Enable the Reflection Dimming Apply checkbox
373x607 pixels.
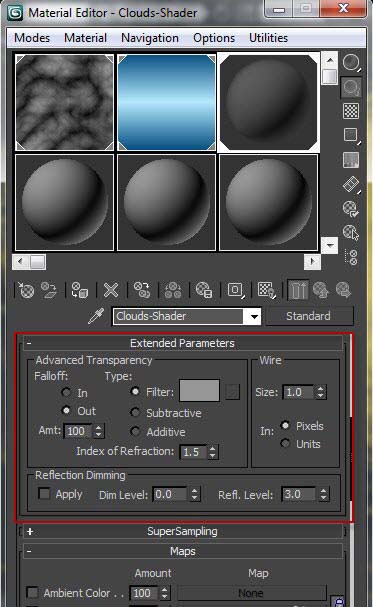[44, 494]
